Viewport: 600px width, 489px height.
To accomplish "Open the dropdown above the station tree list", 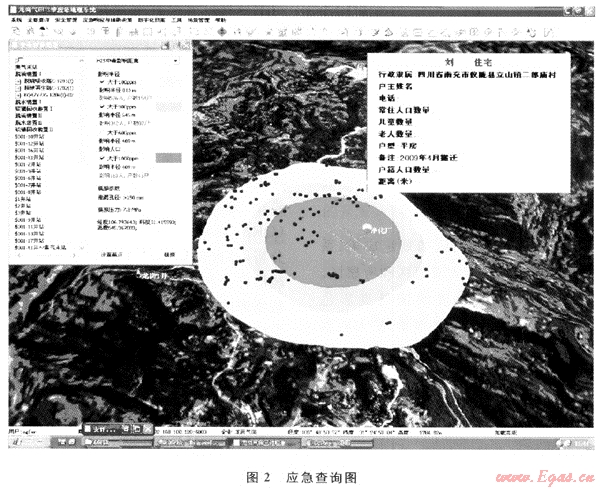I will (78, 62).
